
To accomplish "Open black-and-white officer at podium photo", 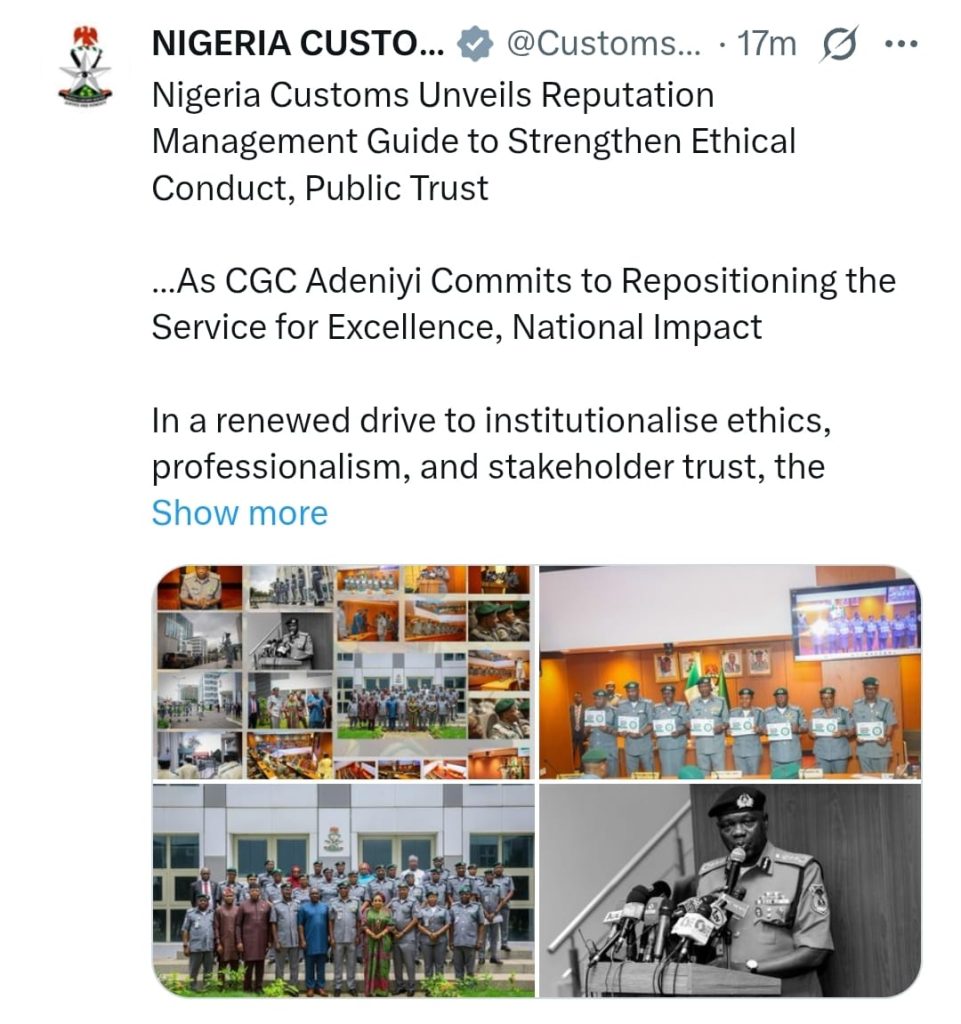I will pos(730,890).
